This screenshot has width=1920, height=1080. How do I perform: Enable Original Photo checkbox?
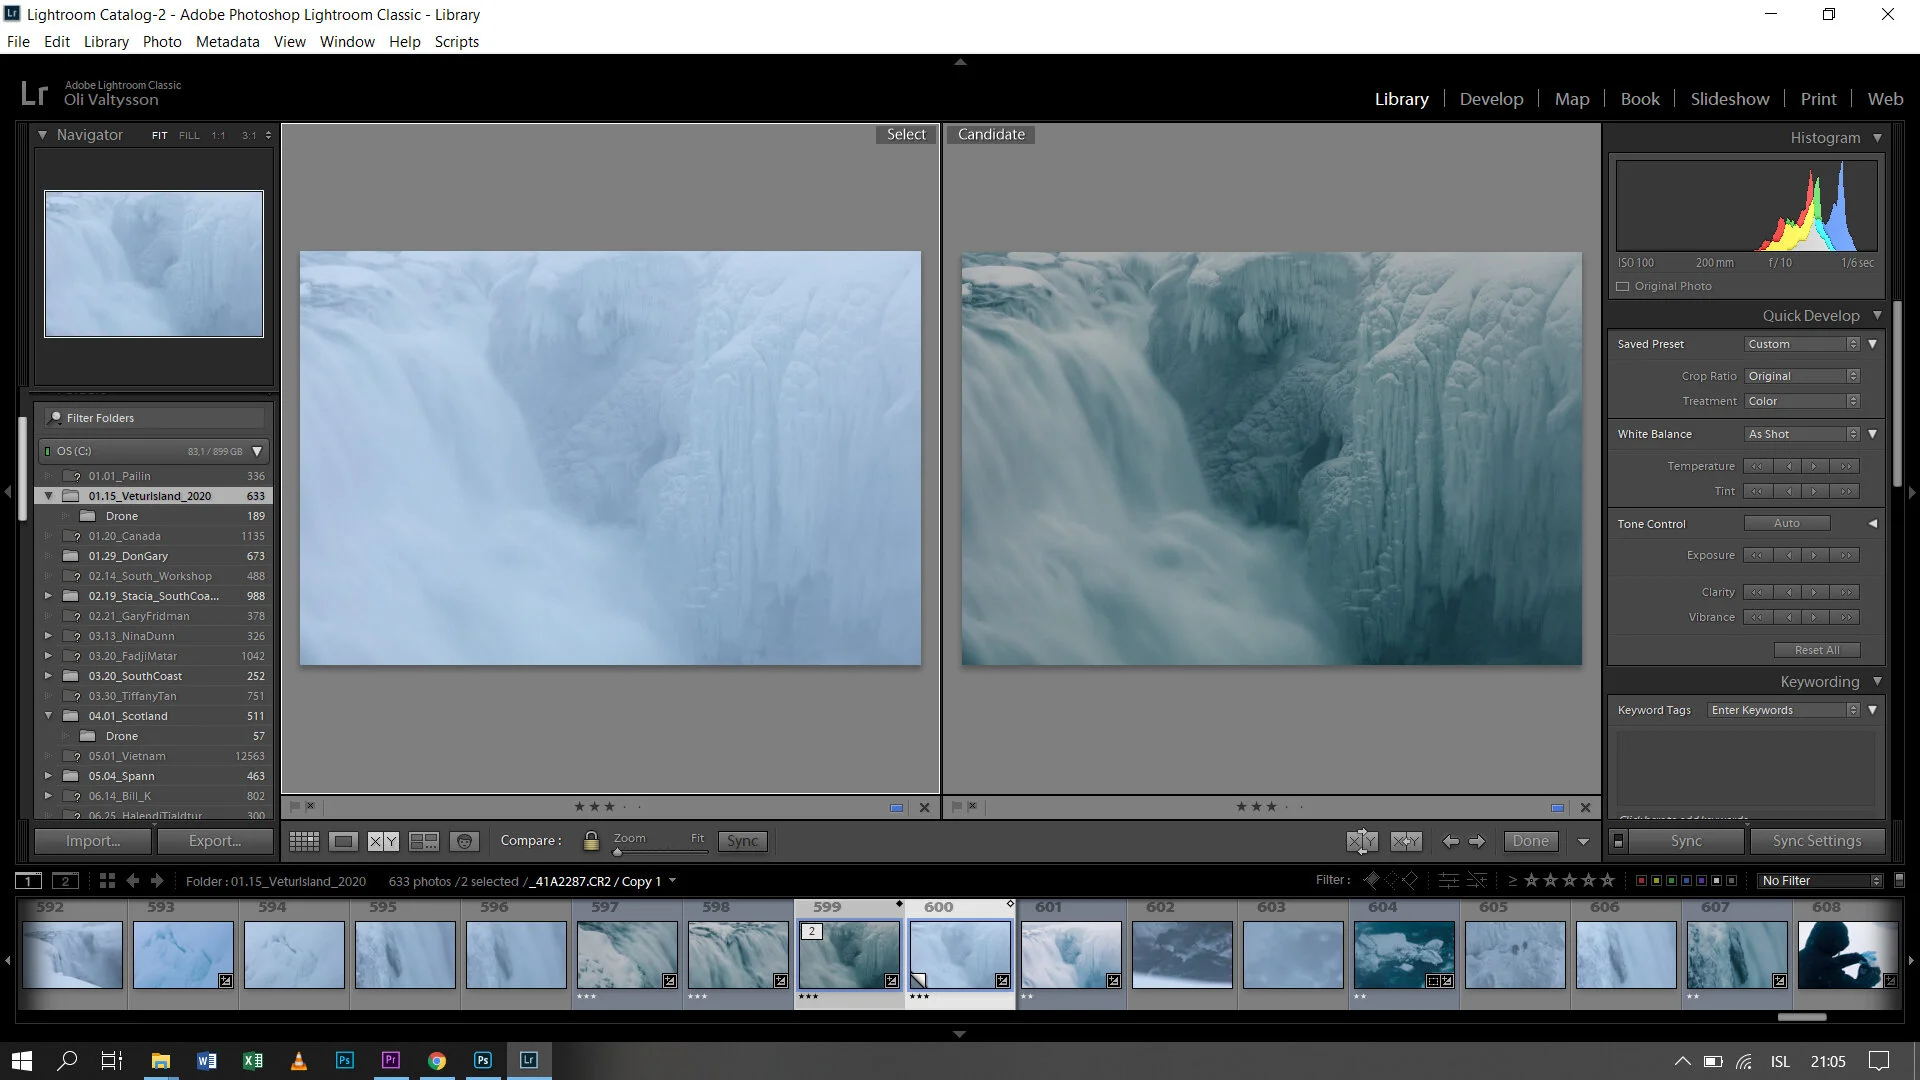point(1623,286)
